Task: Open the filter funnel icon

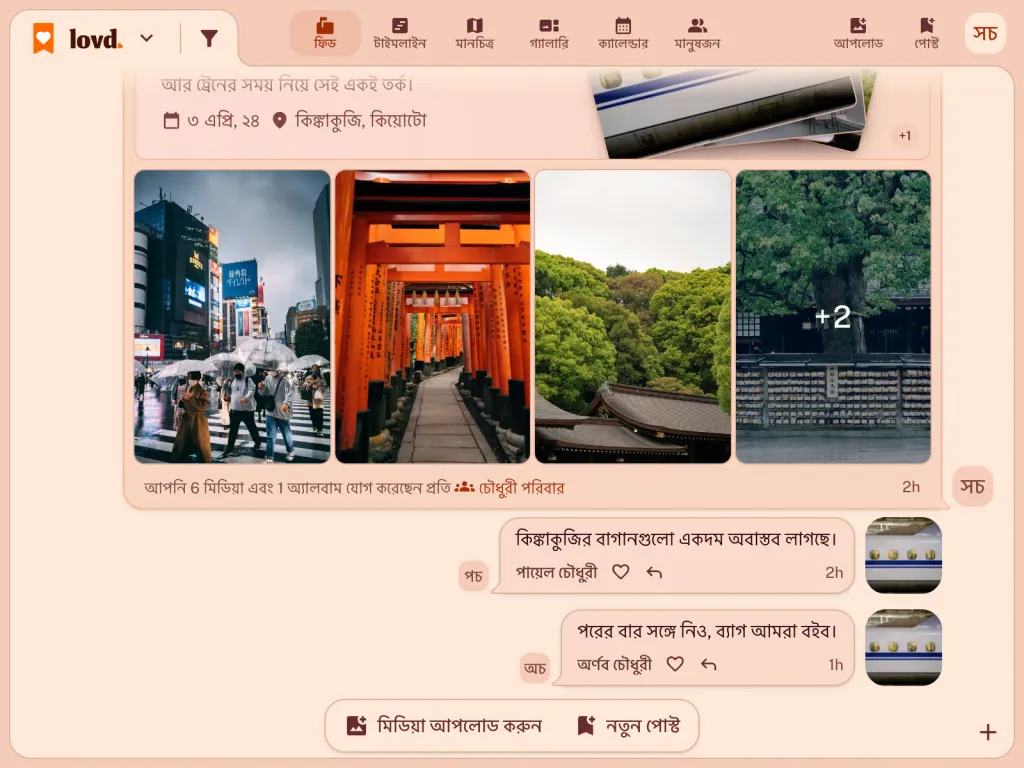Action: point(209,39)
